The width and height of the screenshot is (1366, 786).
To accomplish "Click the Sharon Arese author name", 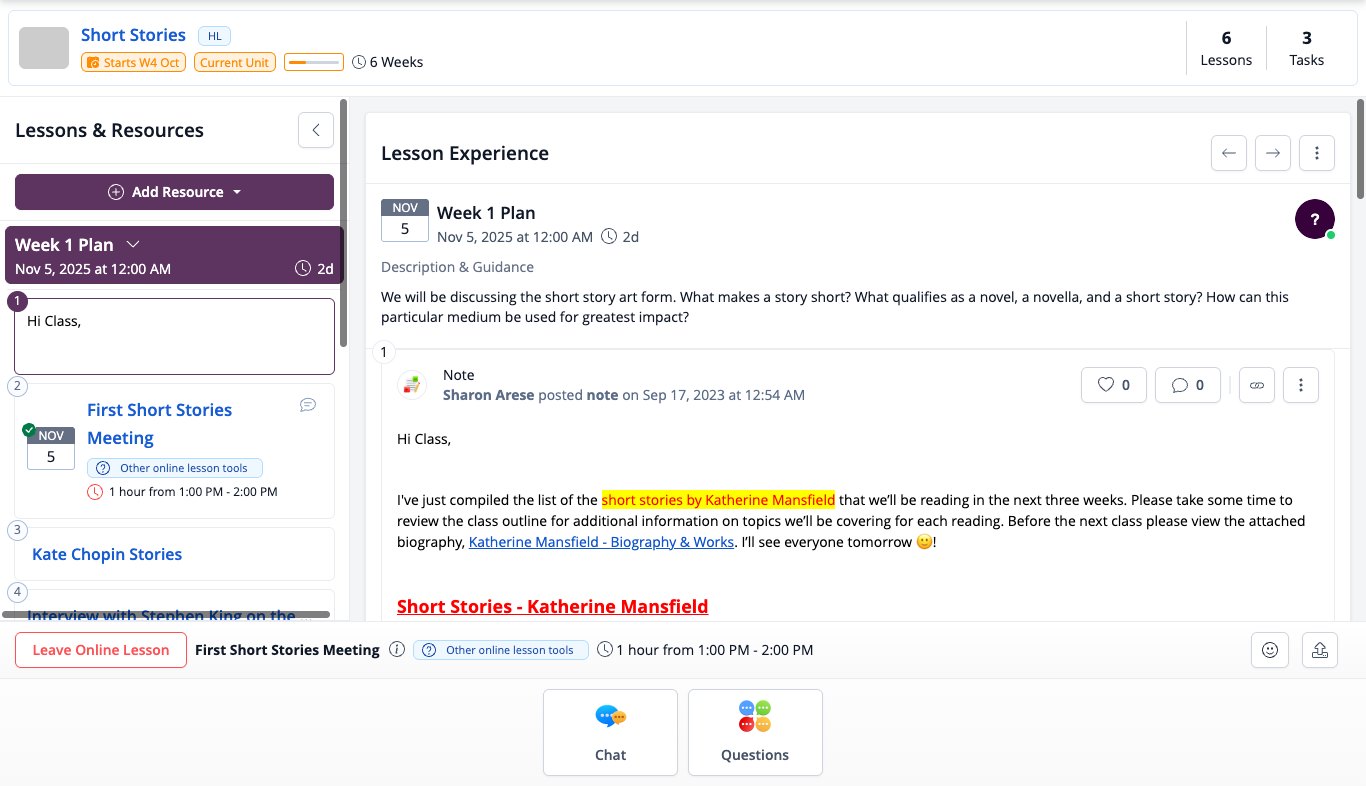I will pyautogui.click(x=488, y=395).
